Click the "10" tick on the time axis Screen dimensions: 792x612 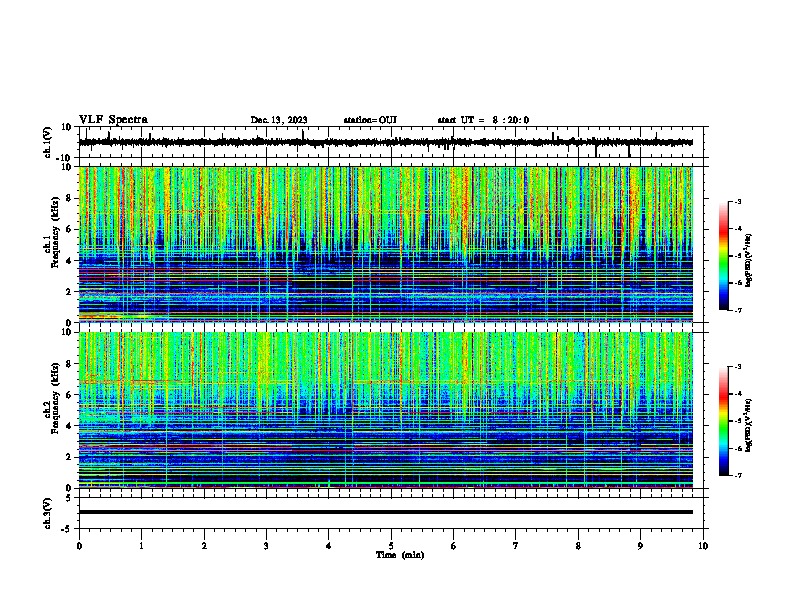[703, 546]
